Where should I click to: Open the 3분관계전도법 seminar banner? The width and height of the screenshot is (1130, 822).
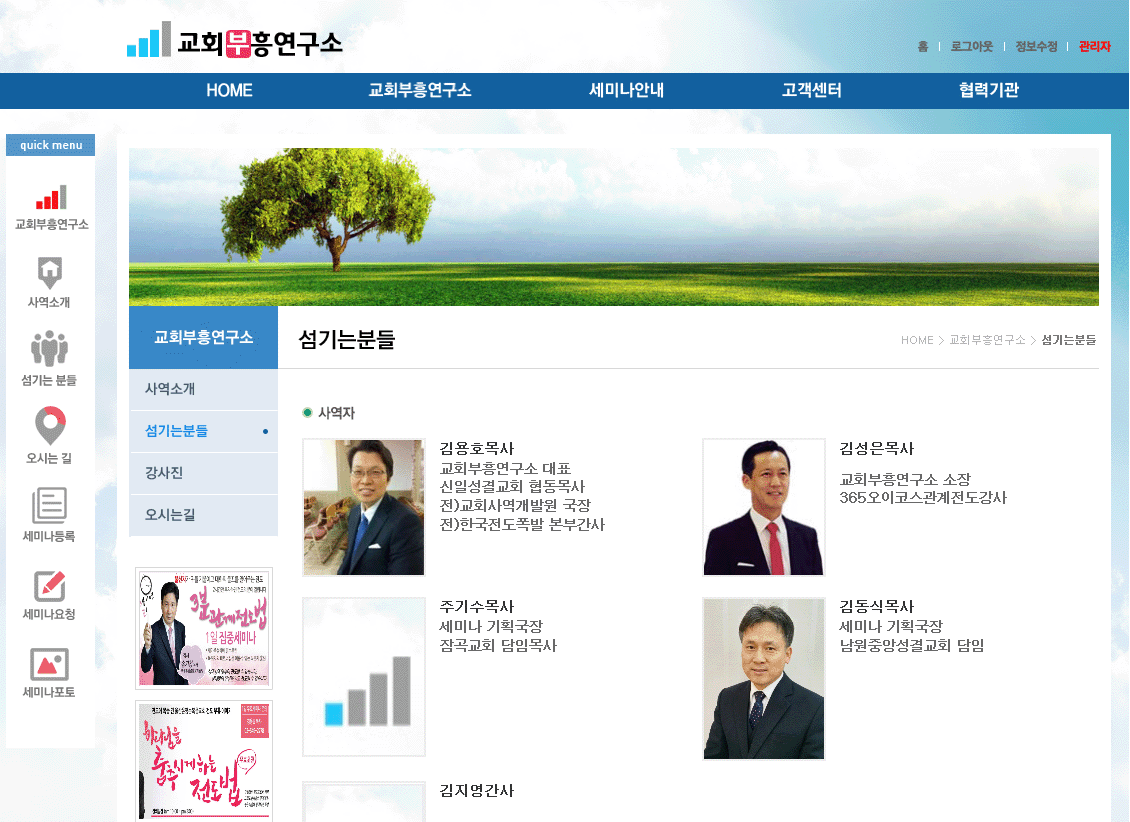pyautogui.click(x=204, y=628)
